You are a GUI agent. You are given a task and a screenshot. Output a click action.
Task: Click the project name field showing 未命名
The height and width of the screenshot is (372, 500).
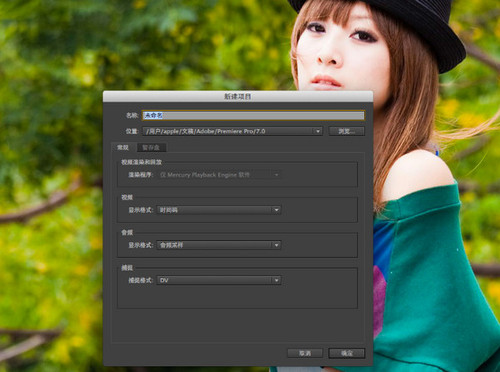(x=253, y=115)
